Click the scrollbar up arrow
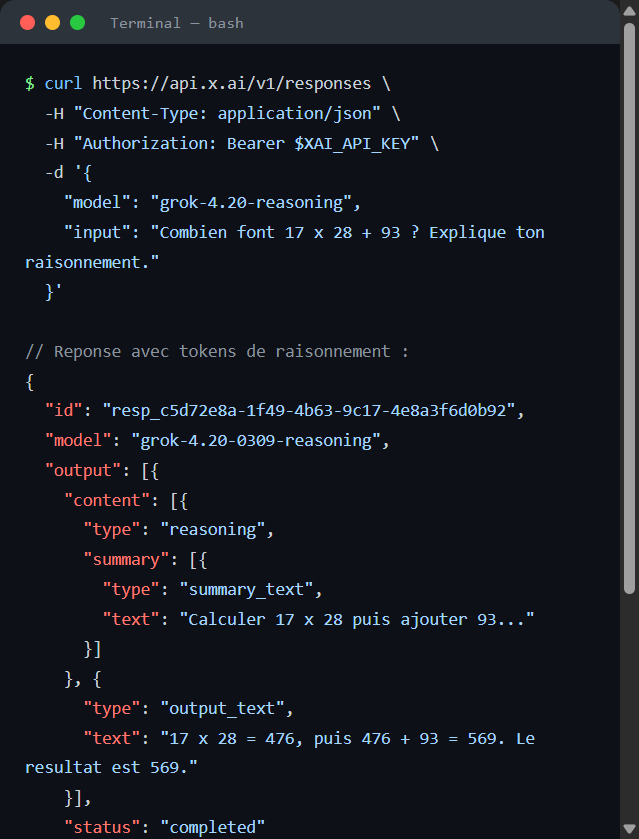This screenshot has width=639, height=839. 629,11
